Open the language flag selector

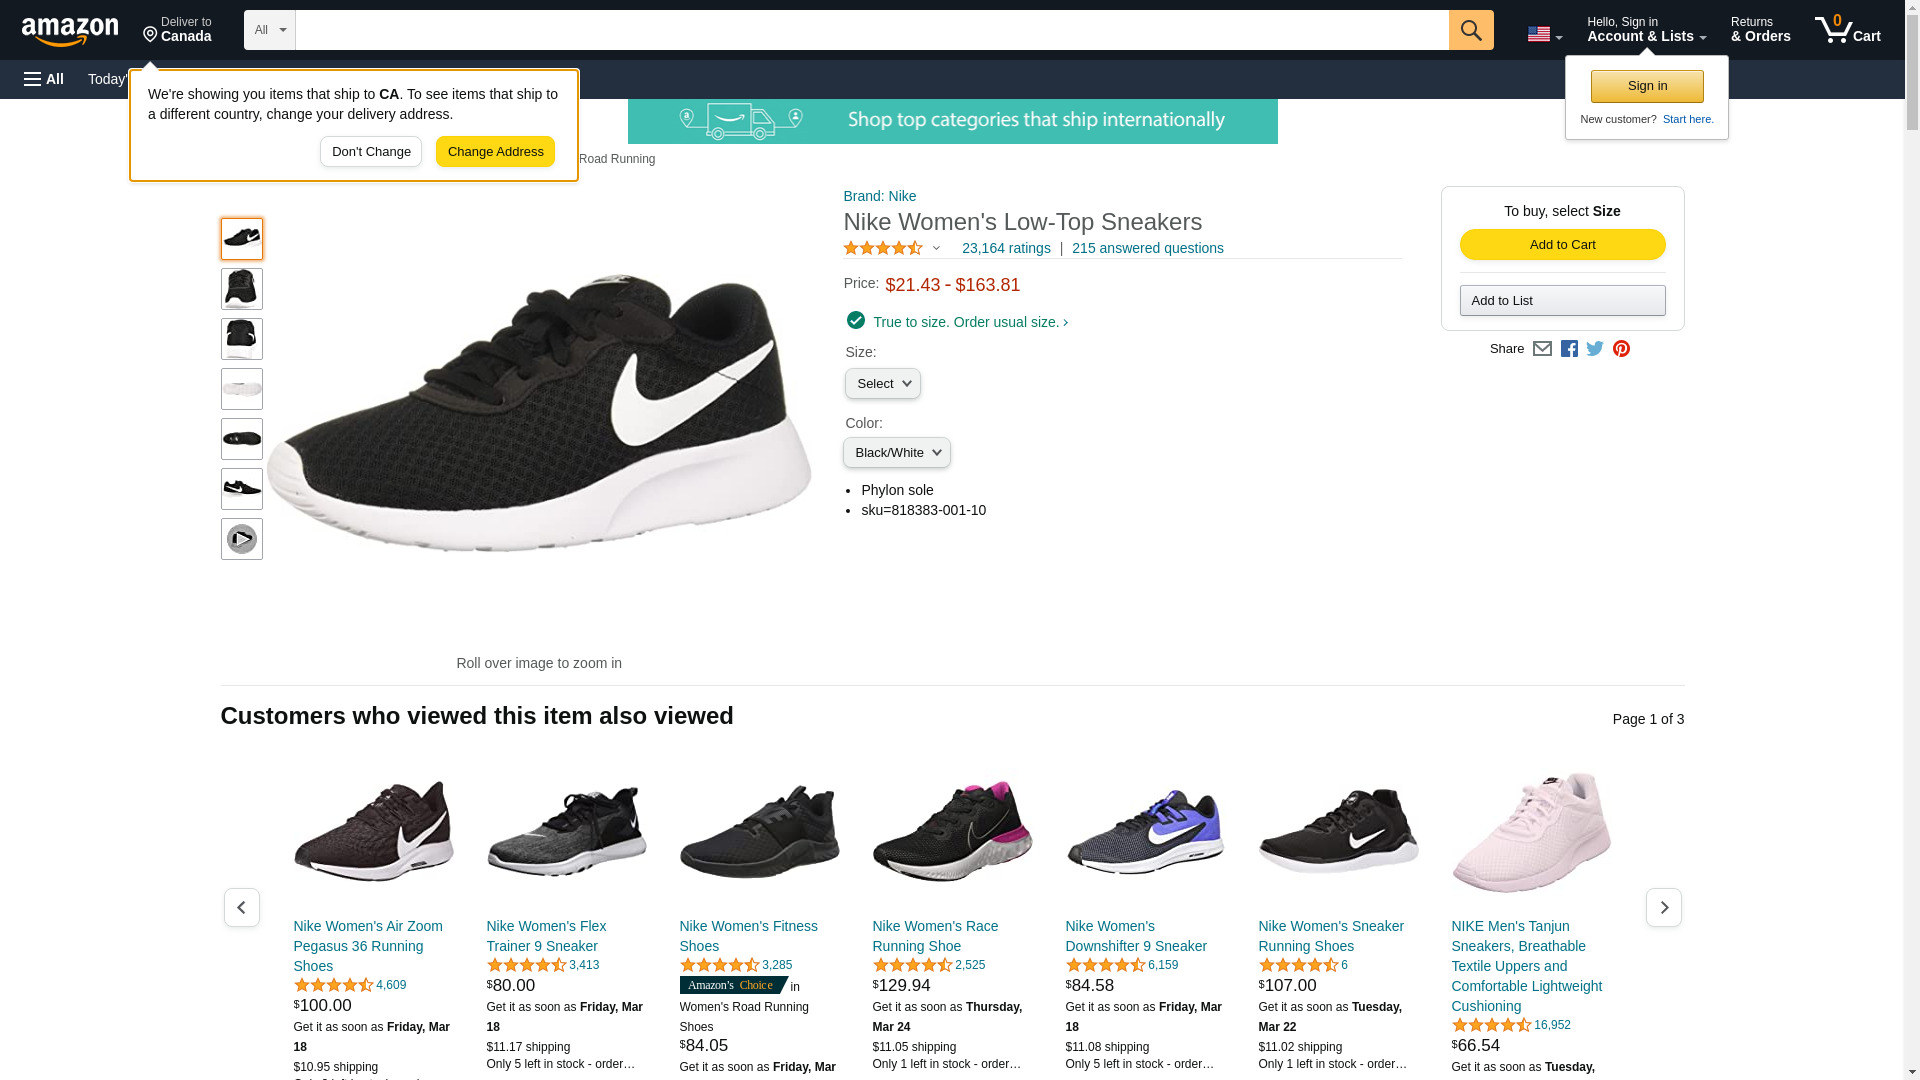click(x=1544, y=35)
